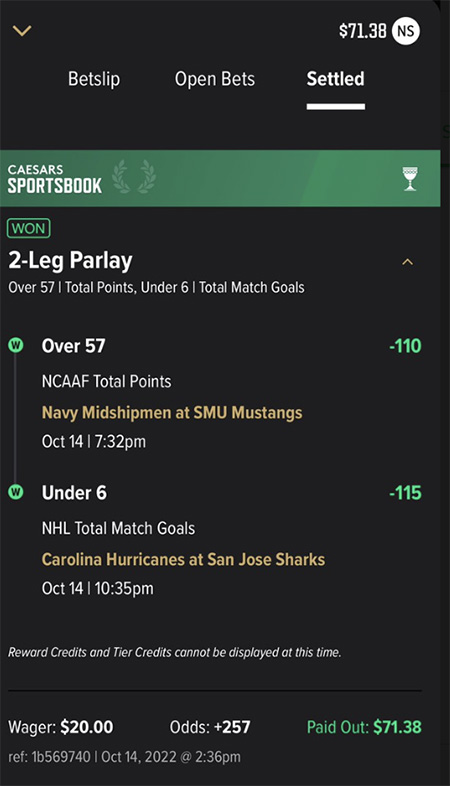Select the Settled tab

coord(335,79)
